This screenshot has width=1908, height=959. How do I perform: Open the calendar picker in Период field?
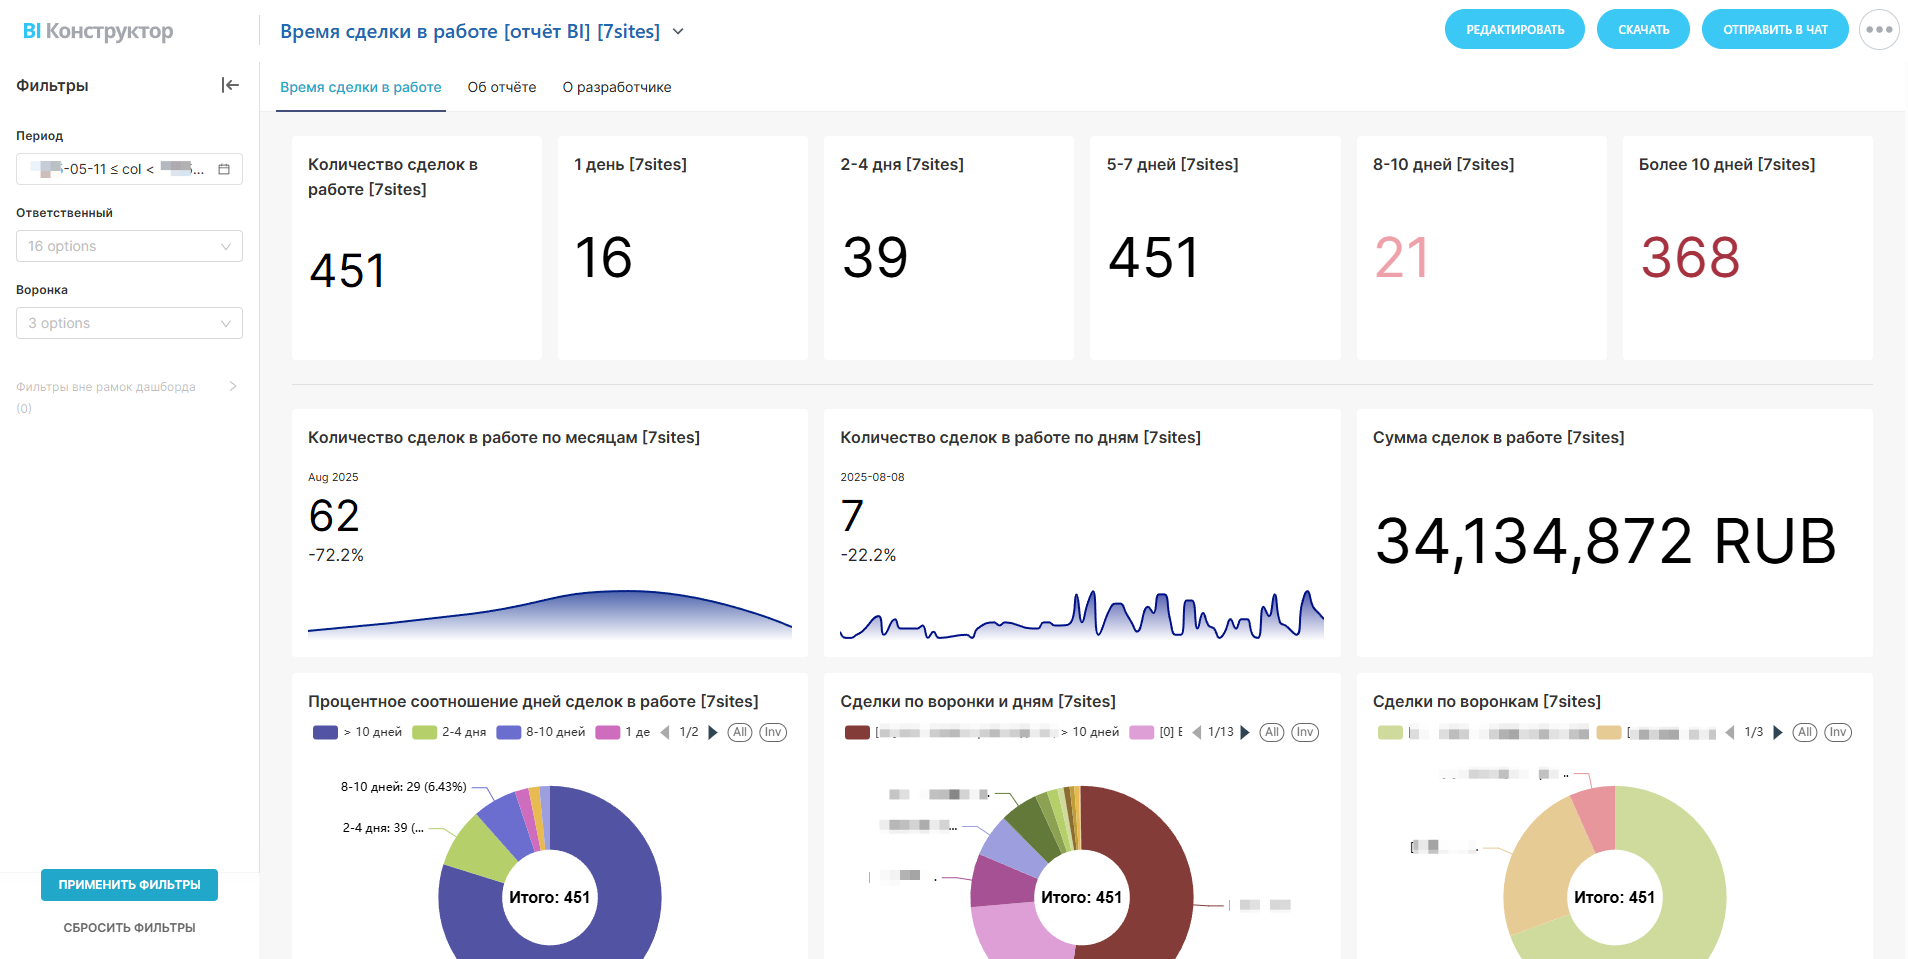pyautogui.click(x=224, y=169)
